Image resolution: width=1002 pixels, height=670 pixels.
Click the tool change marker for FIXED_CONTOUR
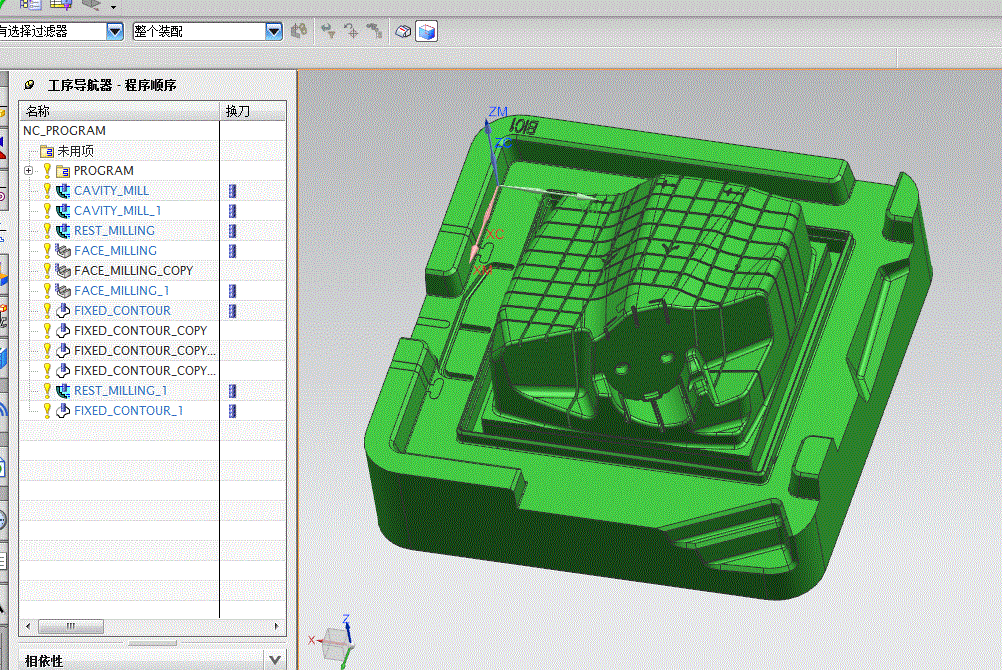[233, 311]
